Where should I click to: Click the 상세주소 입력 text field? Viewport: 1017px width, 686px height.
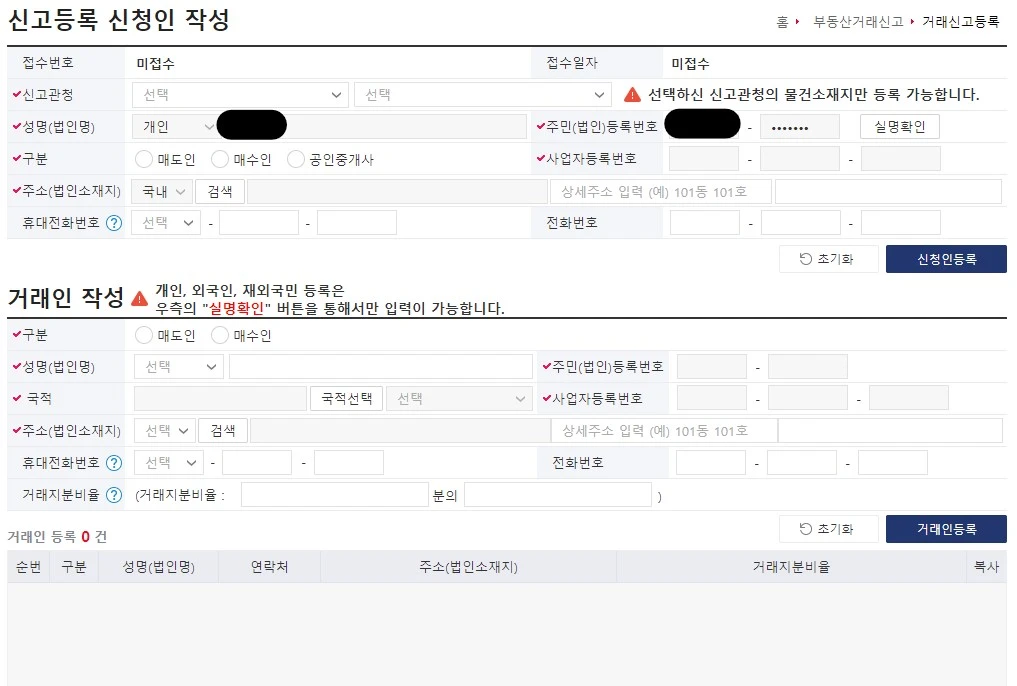pos(660,190)
